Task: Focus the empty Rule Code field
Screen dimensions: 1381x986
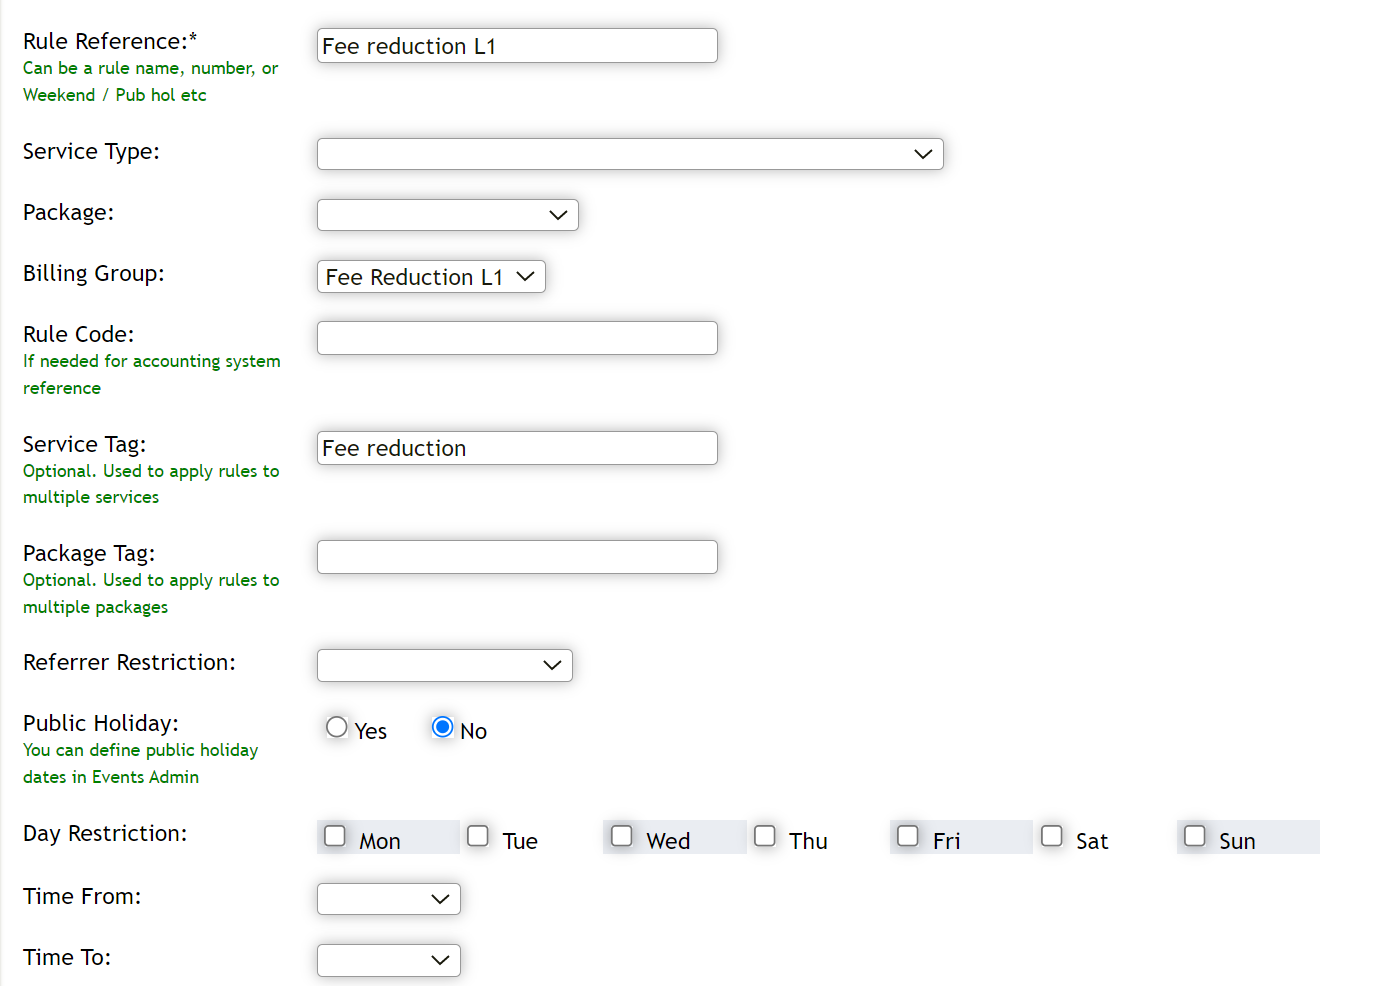Action: [516, 337]
